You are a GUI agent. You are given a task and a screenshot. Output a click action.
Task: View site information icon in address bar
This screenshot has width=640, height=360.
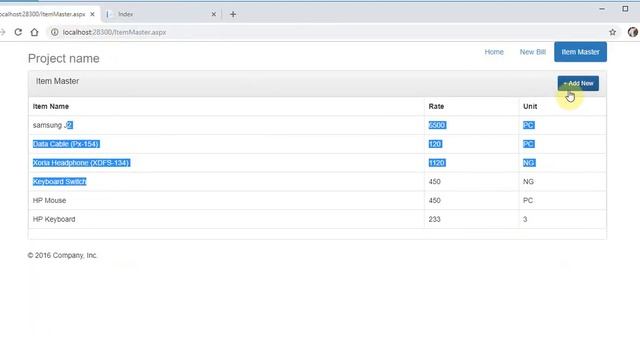point(54,32)
